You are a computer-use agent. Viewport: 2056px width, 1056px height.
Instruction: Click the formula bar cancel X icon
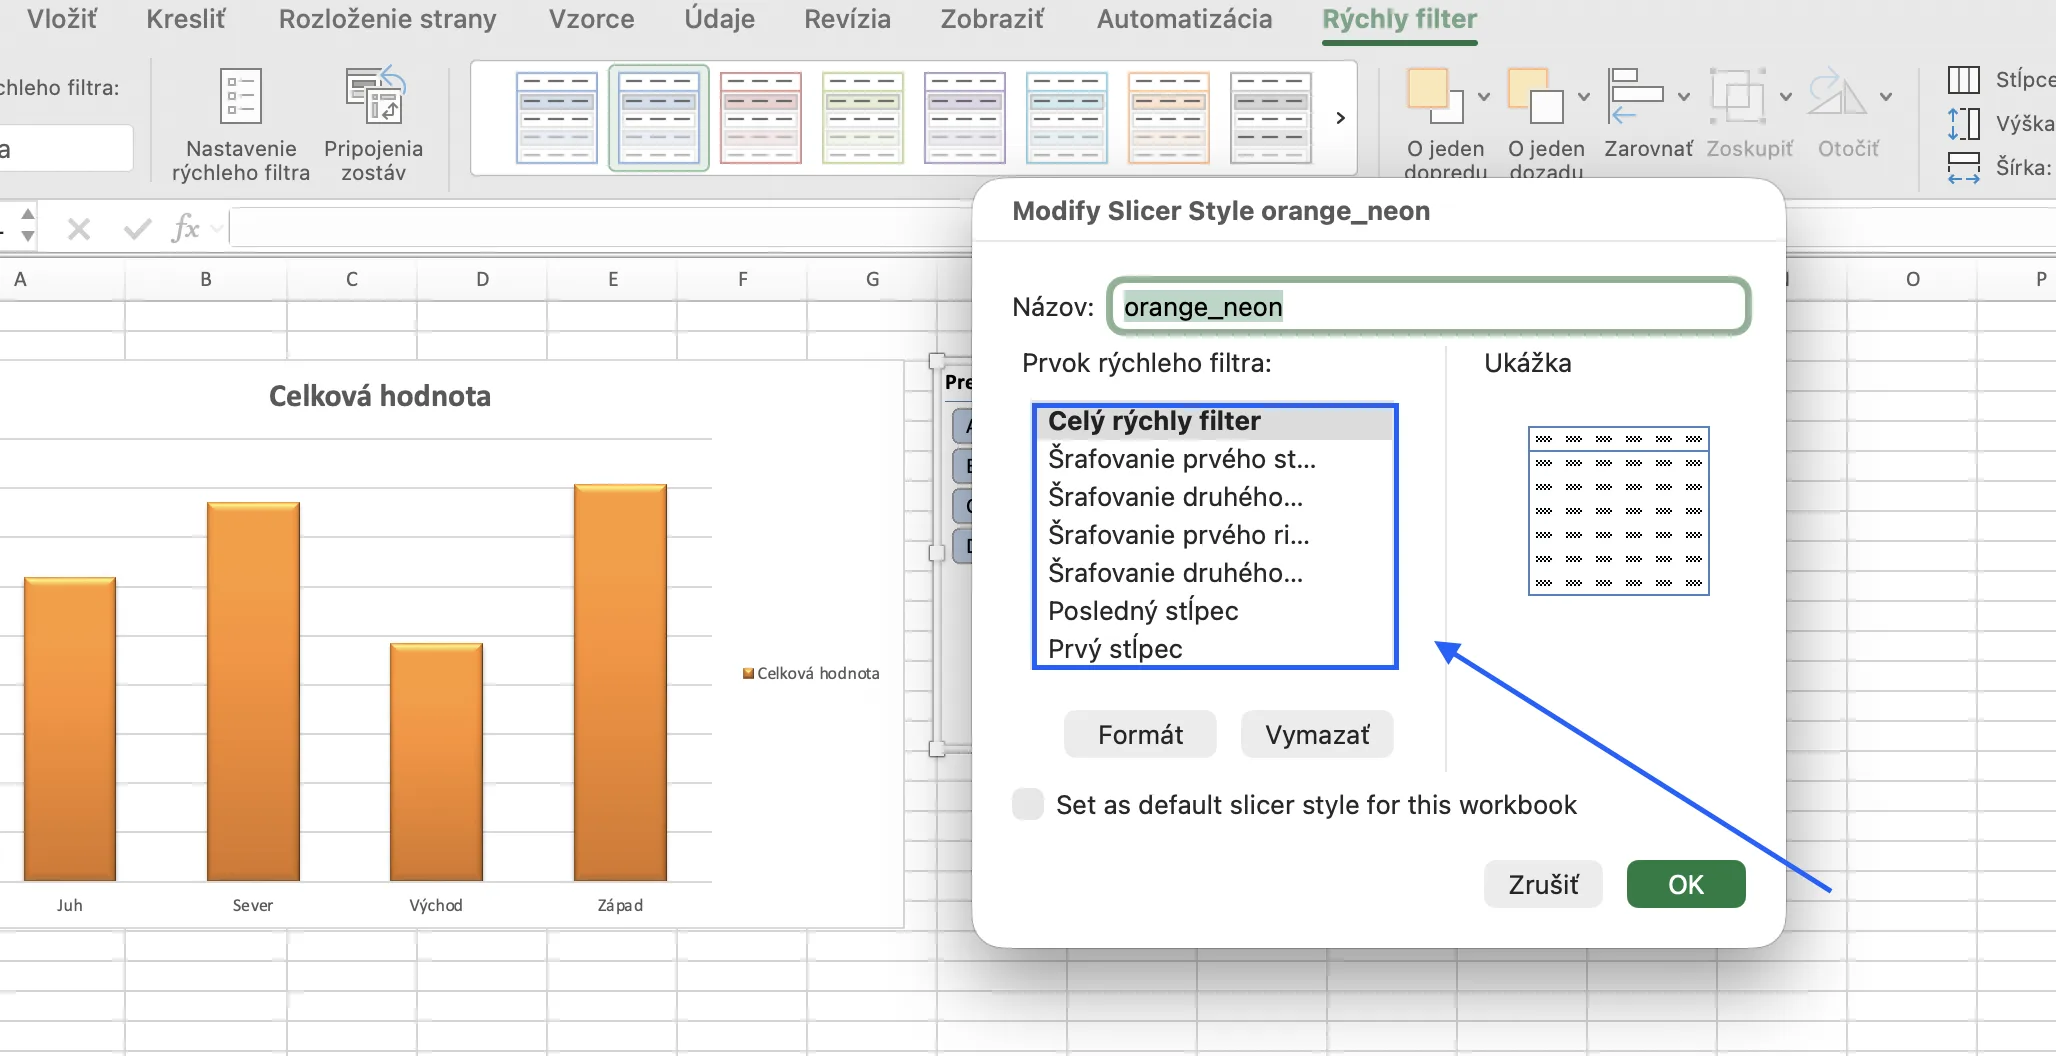[79, 229]
